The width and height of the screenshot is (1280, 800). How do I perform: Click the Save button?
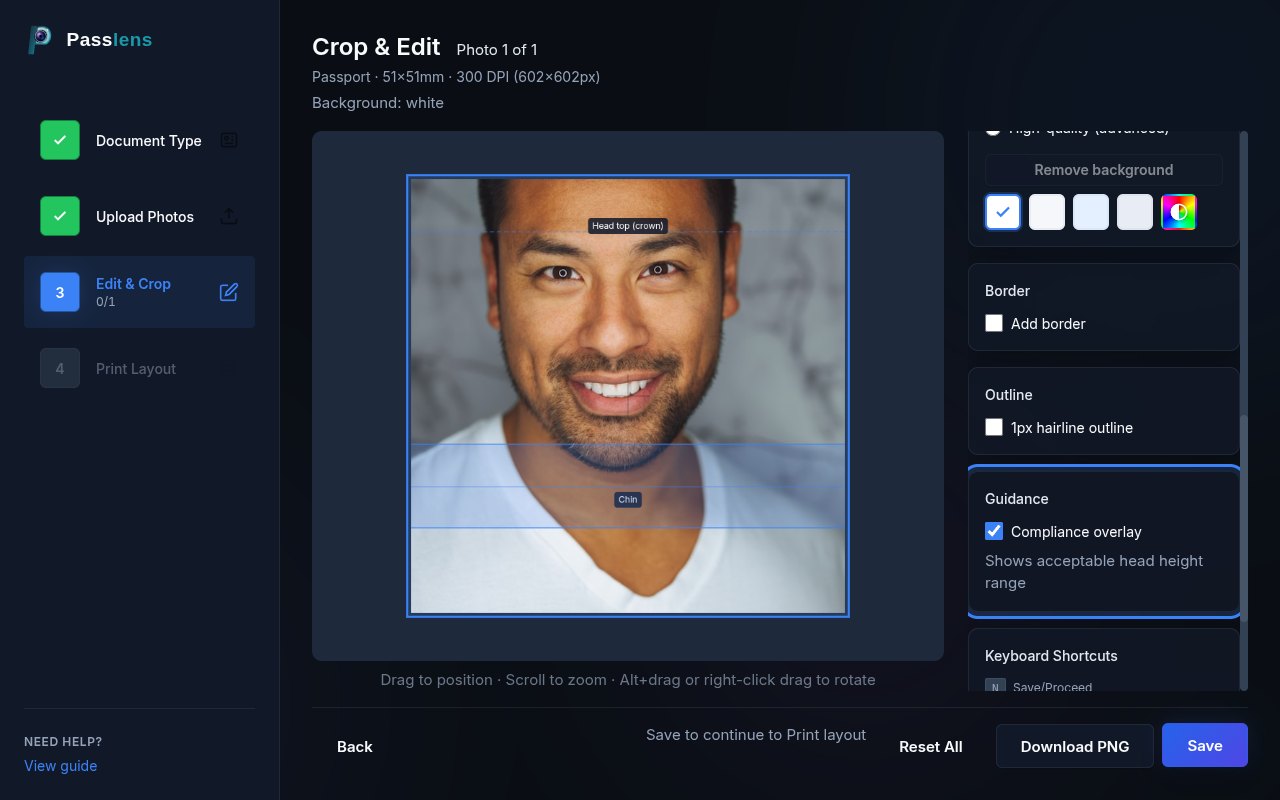tap(1205, 745)
